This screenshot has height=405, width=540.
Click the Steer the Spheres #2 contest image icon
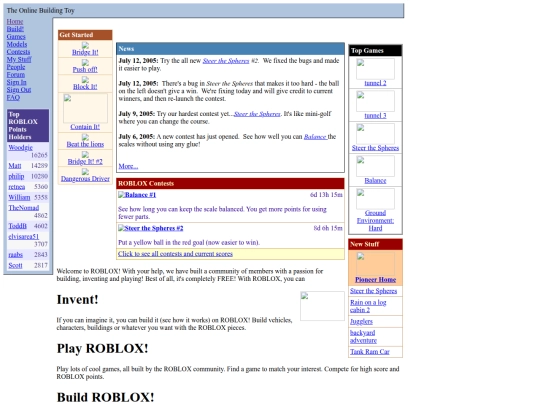point(121,228)
